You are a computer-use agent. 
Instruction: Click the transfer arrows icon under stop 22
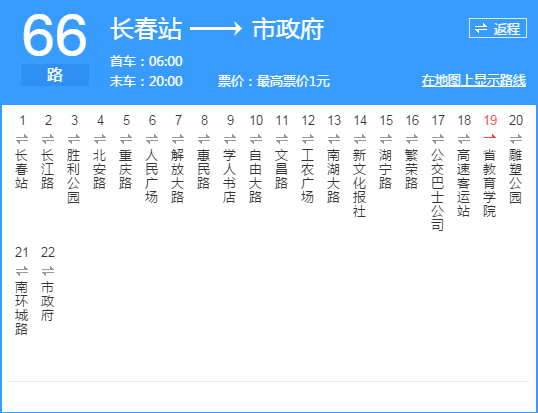point(48,271)
